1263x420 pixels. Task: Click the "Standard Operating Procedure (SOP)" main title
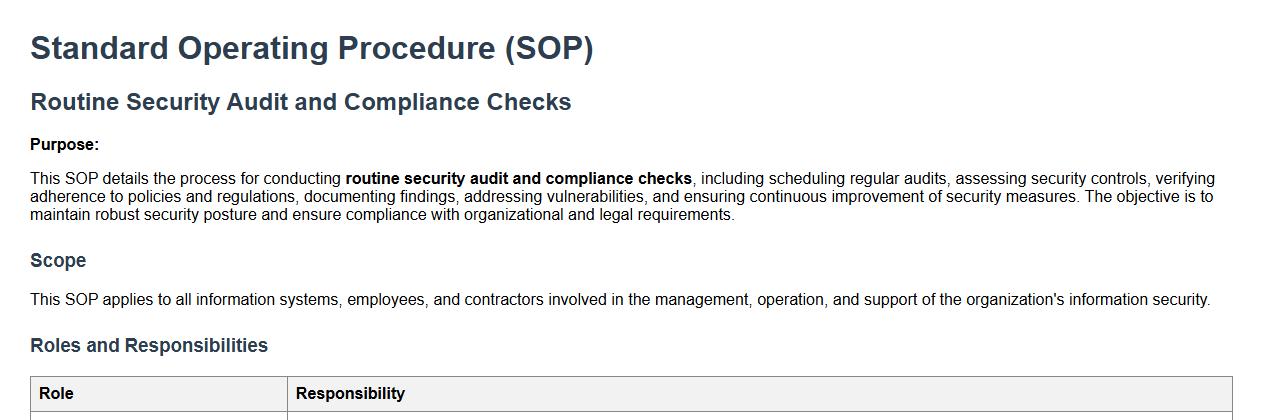pyautogui.click(x=311, y=49)
